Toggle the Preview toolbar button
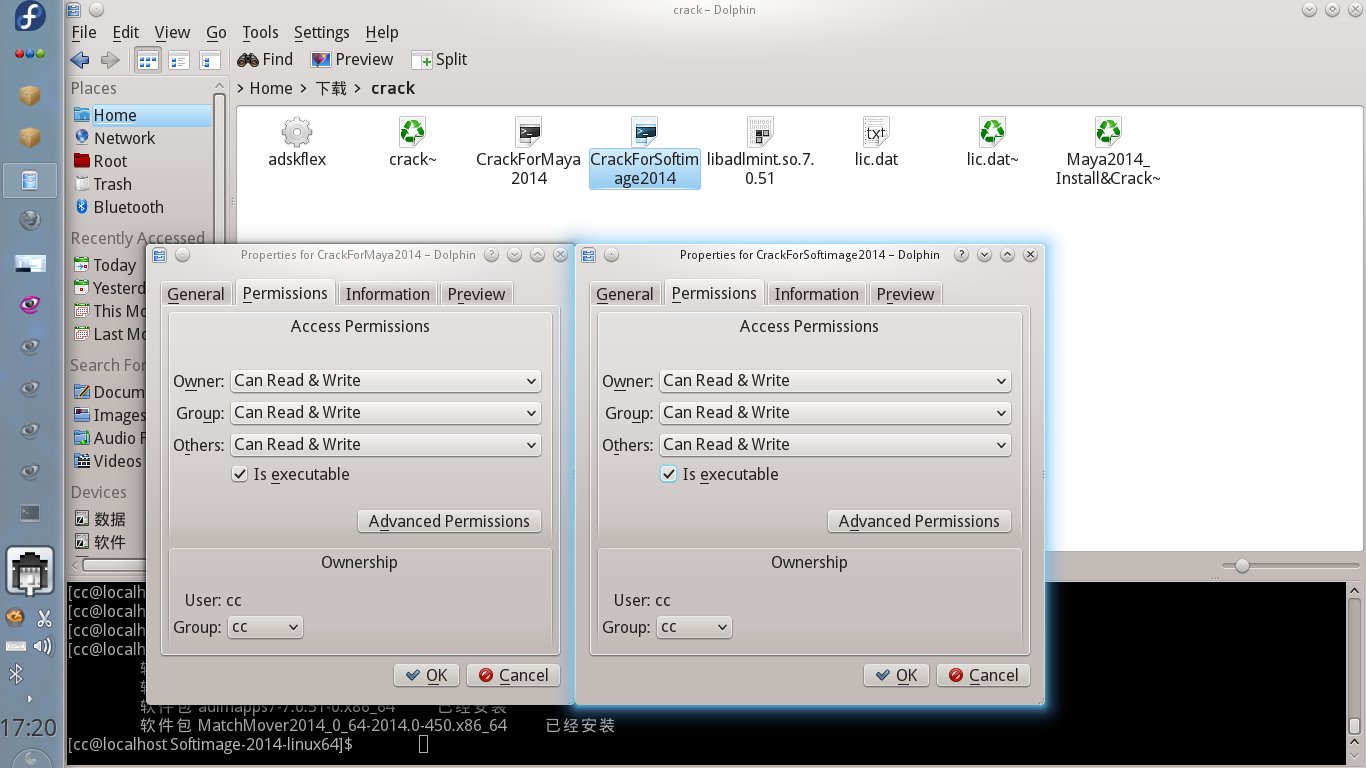1366x768 pixels. (x=351, y=60)
